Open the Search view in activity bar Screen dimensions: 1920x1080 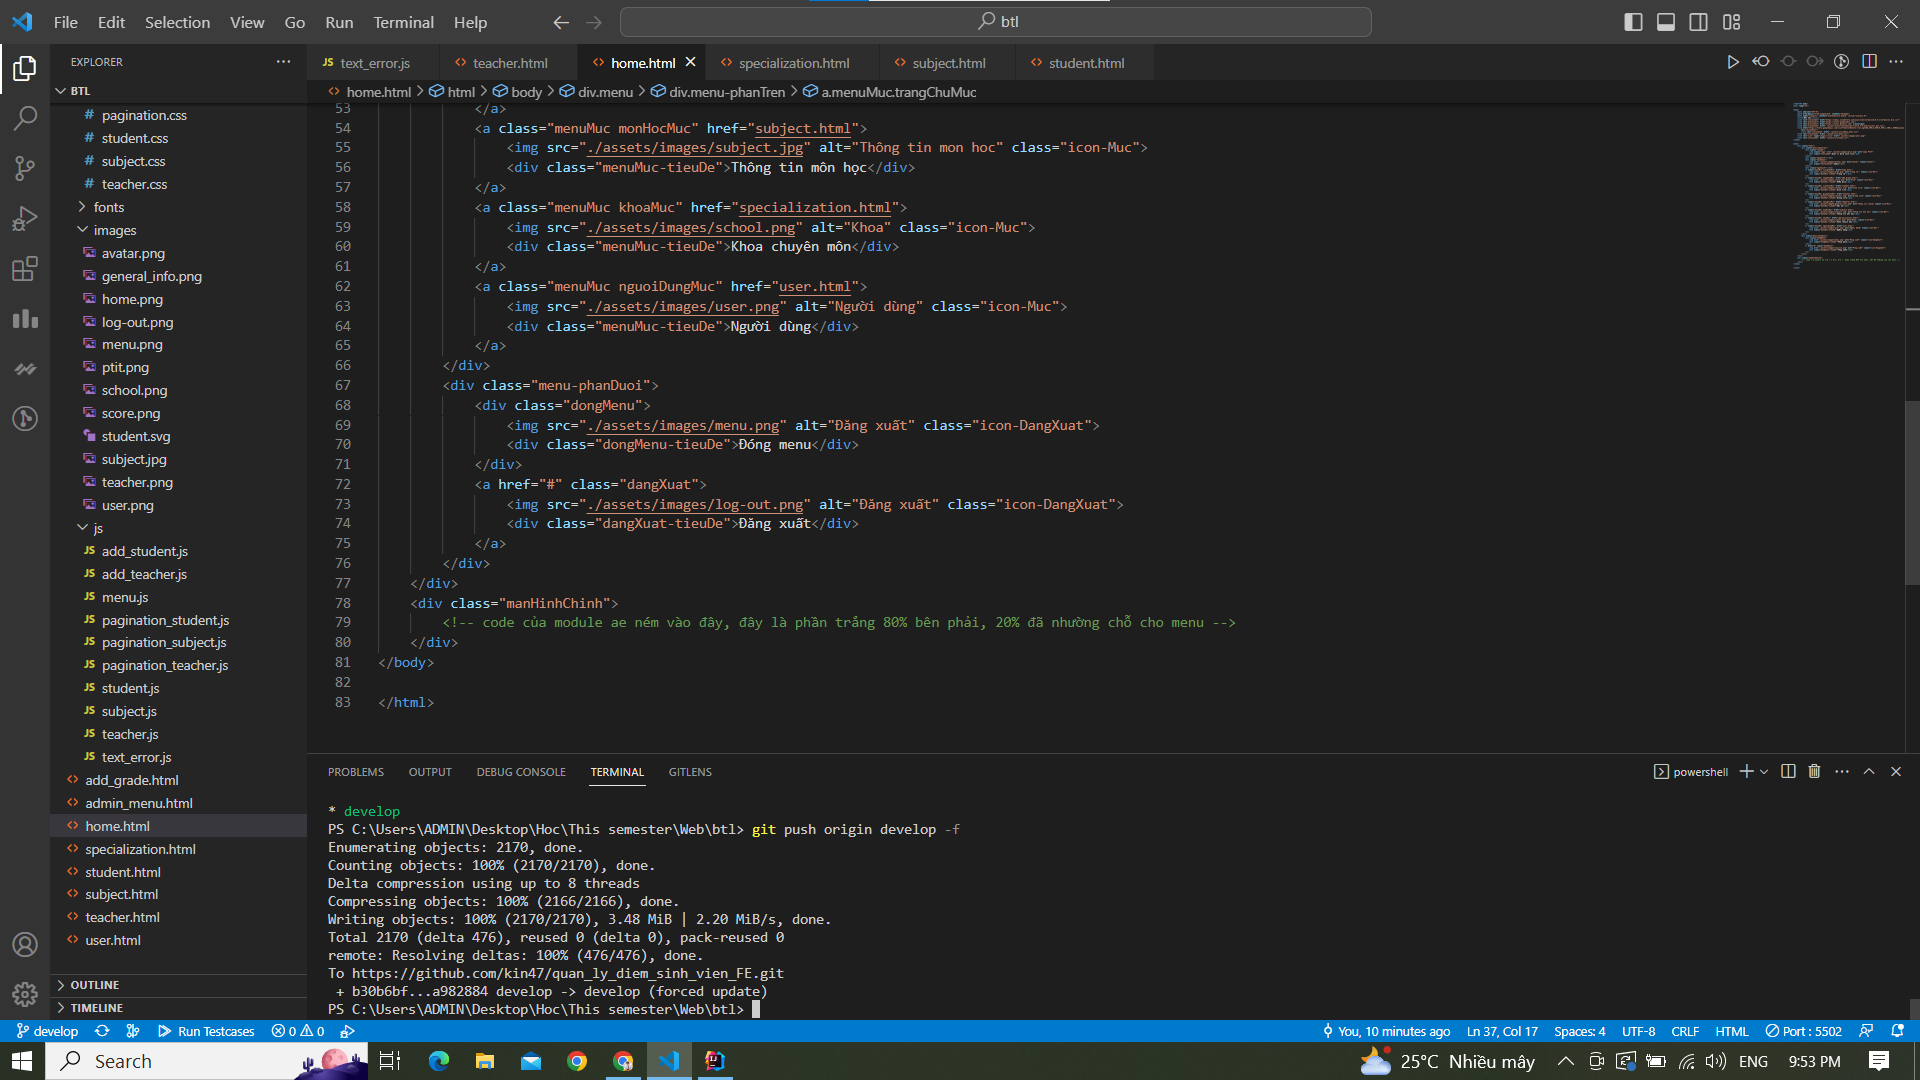[x=25, y=118]
